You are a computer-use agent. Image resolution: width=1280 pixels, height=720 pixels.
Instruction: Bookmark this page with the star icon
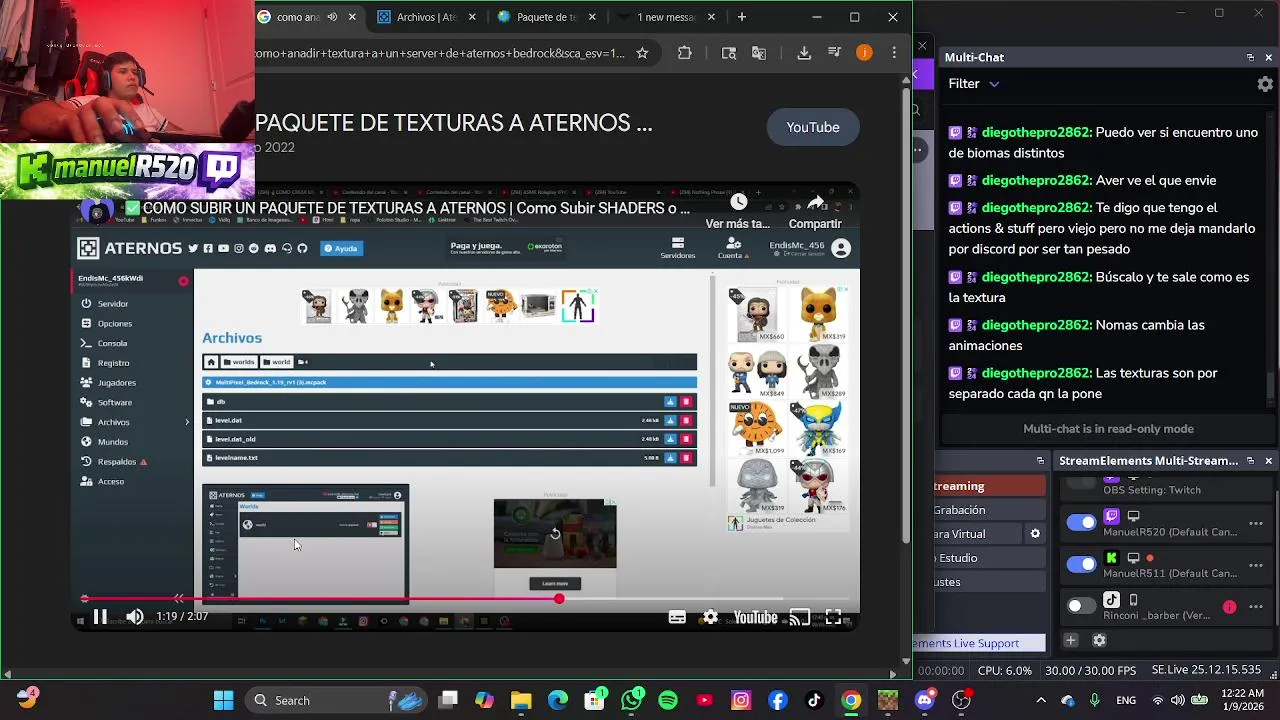coord(642,53)
